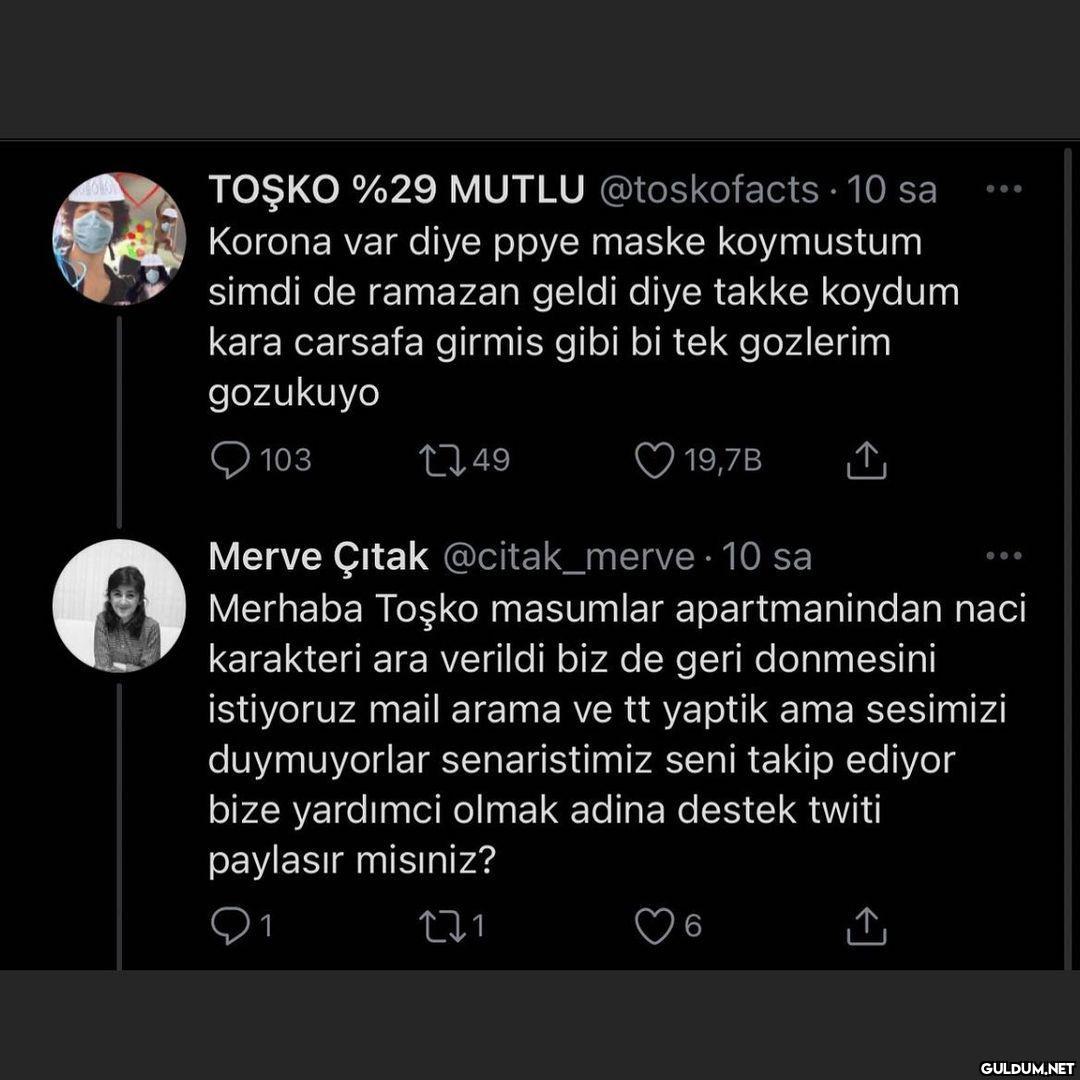Open more options on the TOŞKO tweet
1080x1080 pixels.
pos(1003,188)
